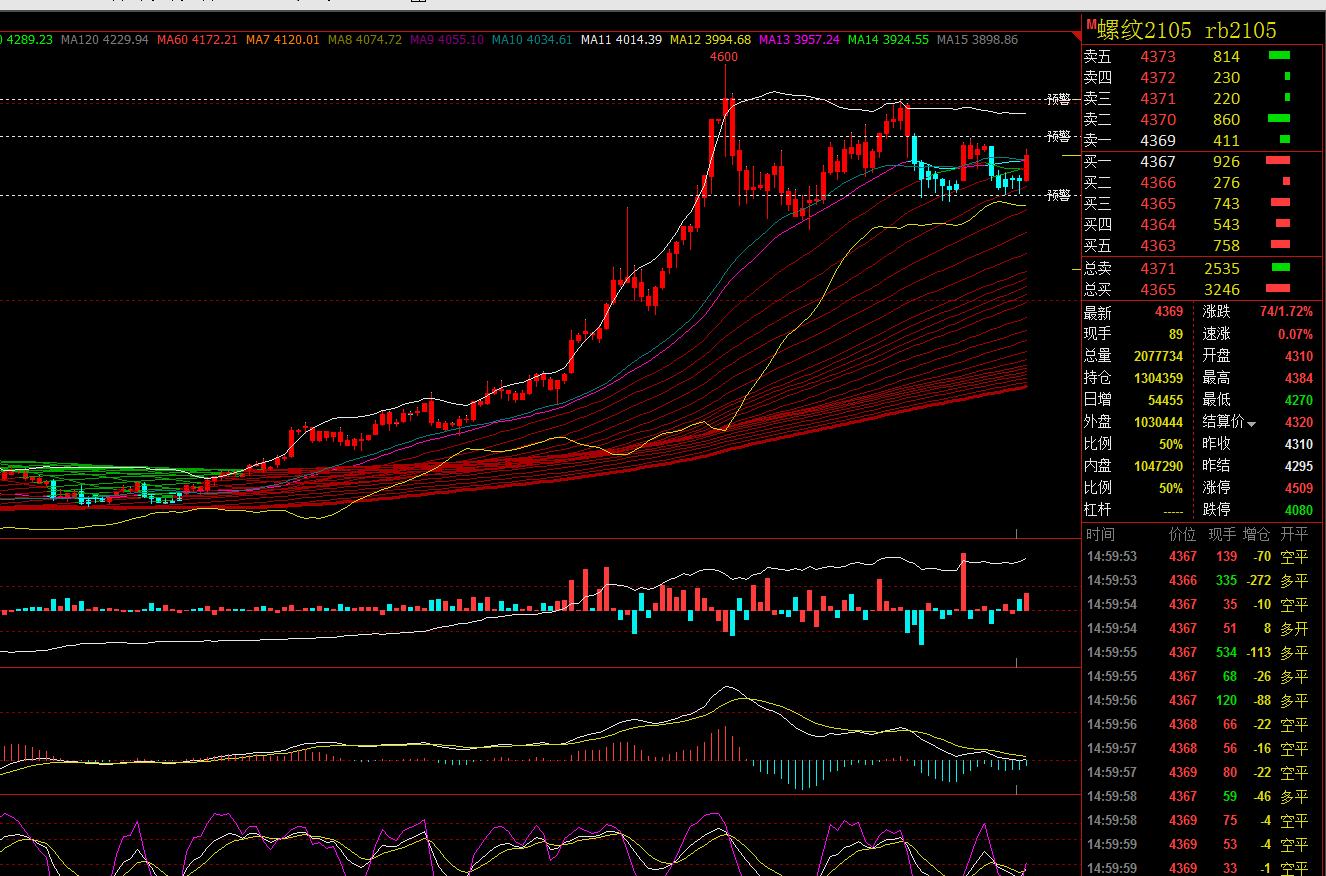Select the tick row with volume 335
The image size is (1326, 876).
(1203, 580)
